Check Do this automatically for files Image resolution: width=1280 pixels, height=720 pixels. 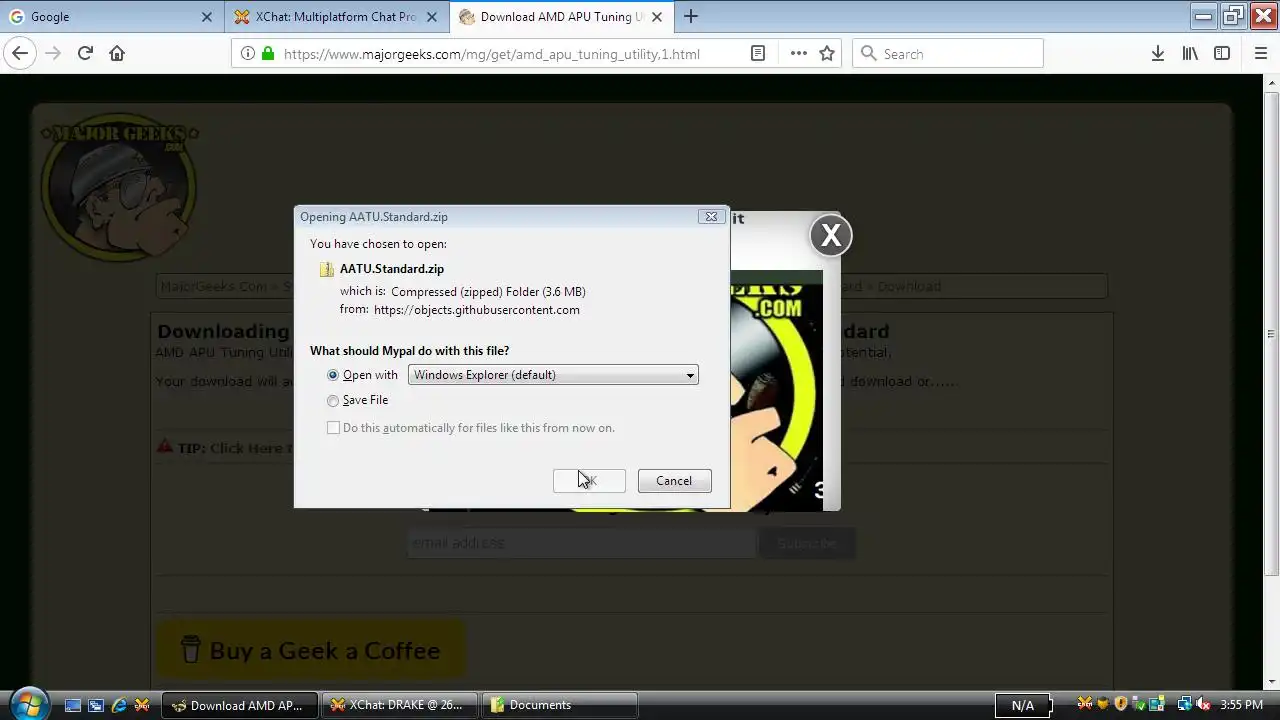coord(333,427)
